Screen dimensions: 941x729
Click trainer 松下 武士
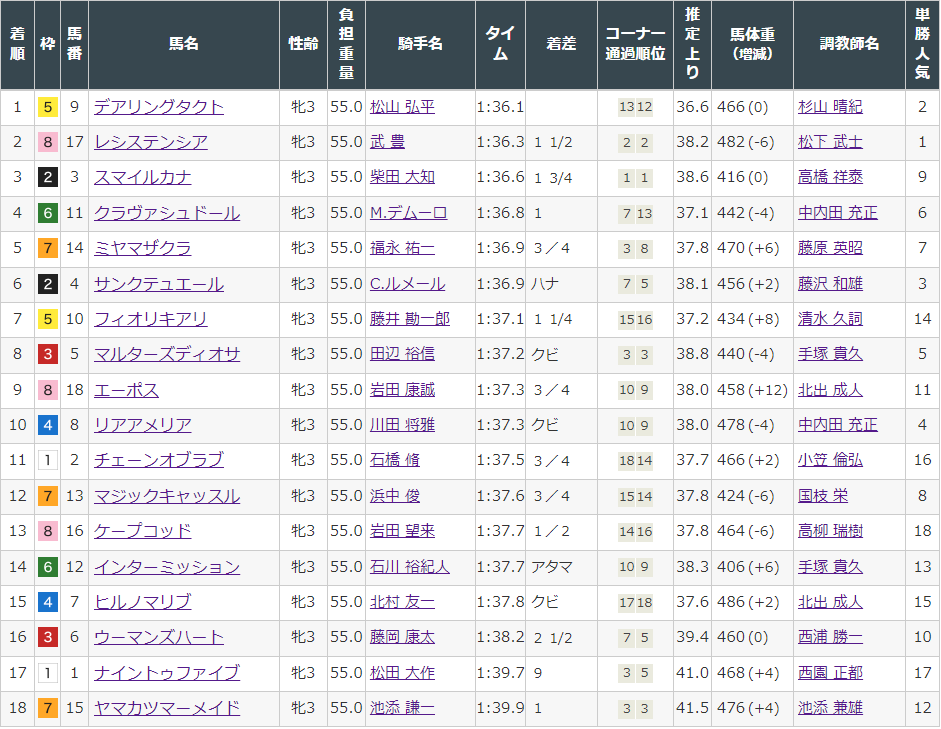[x=831, y=142]
